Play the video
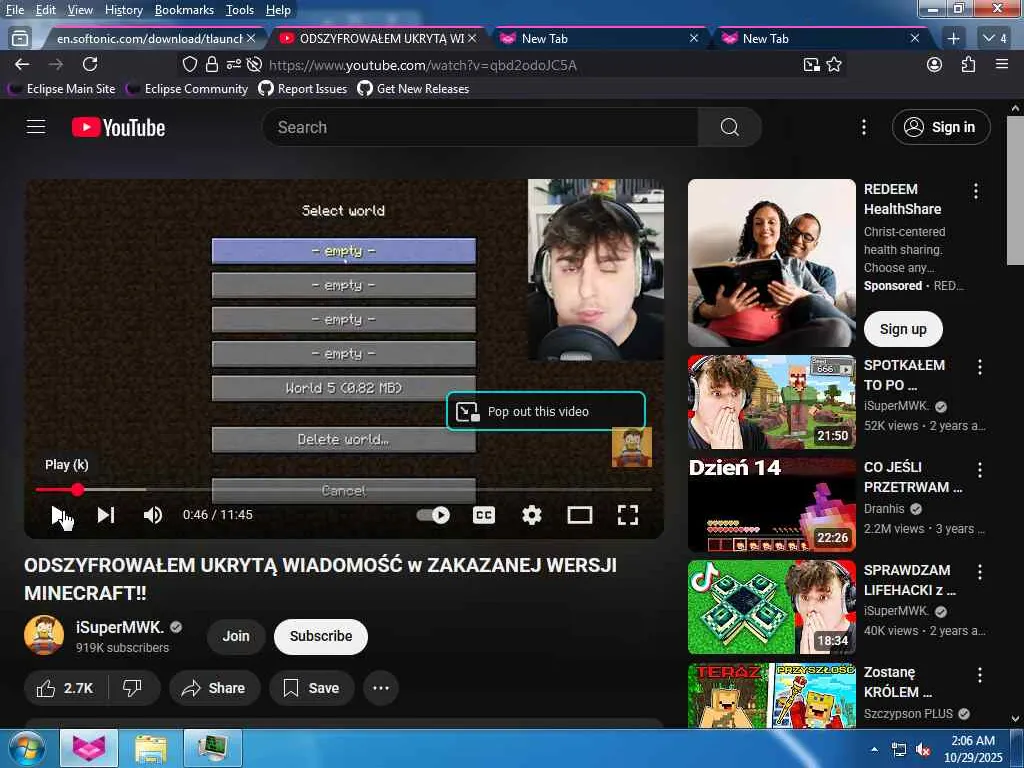 click(58, 515)
